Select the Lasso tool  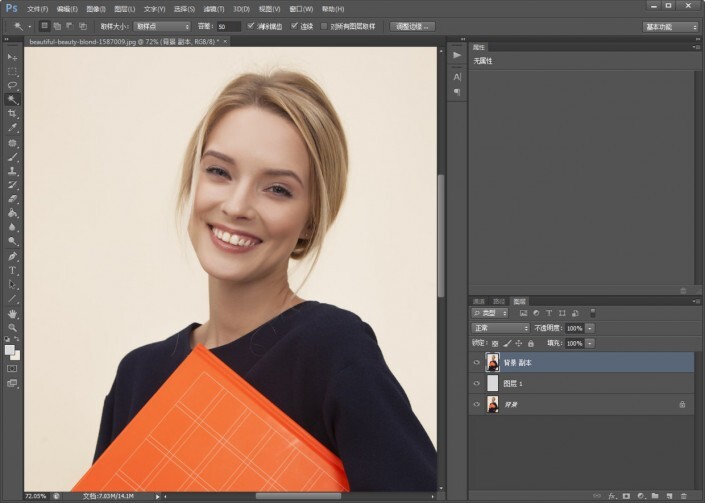[x=13, y=86]
